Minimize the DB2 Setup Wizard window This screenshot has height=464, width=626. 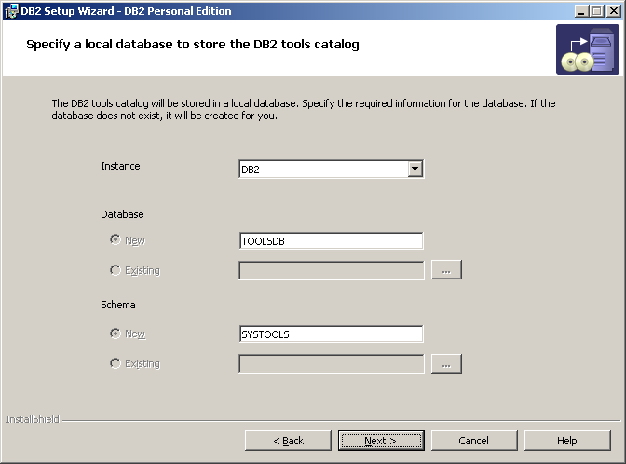582,11
